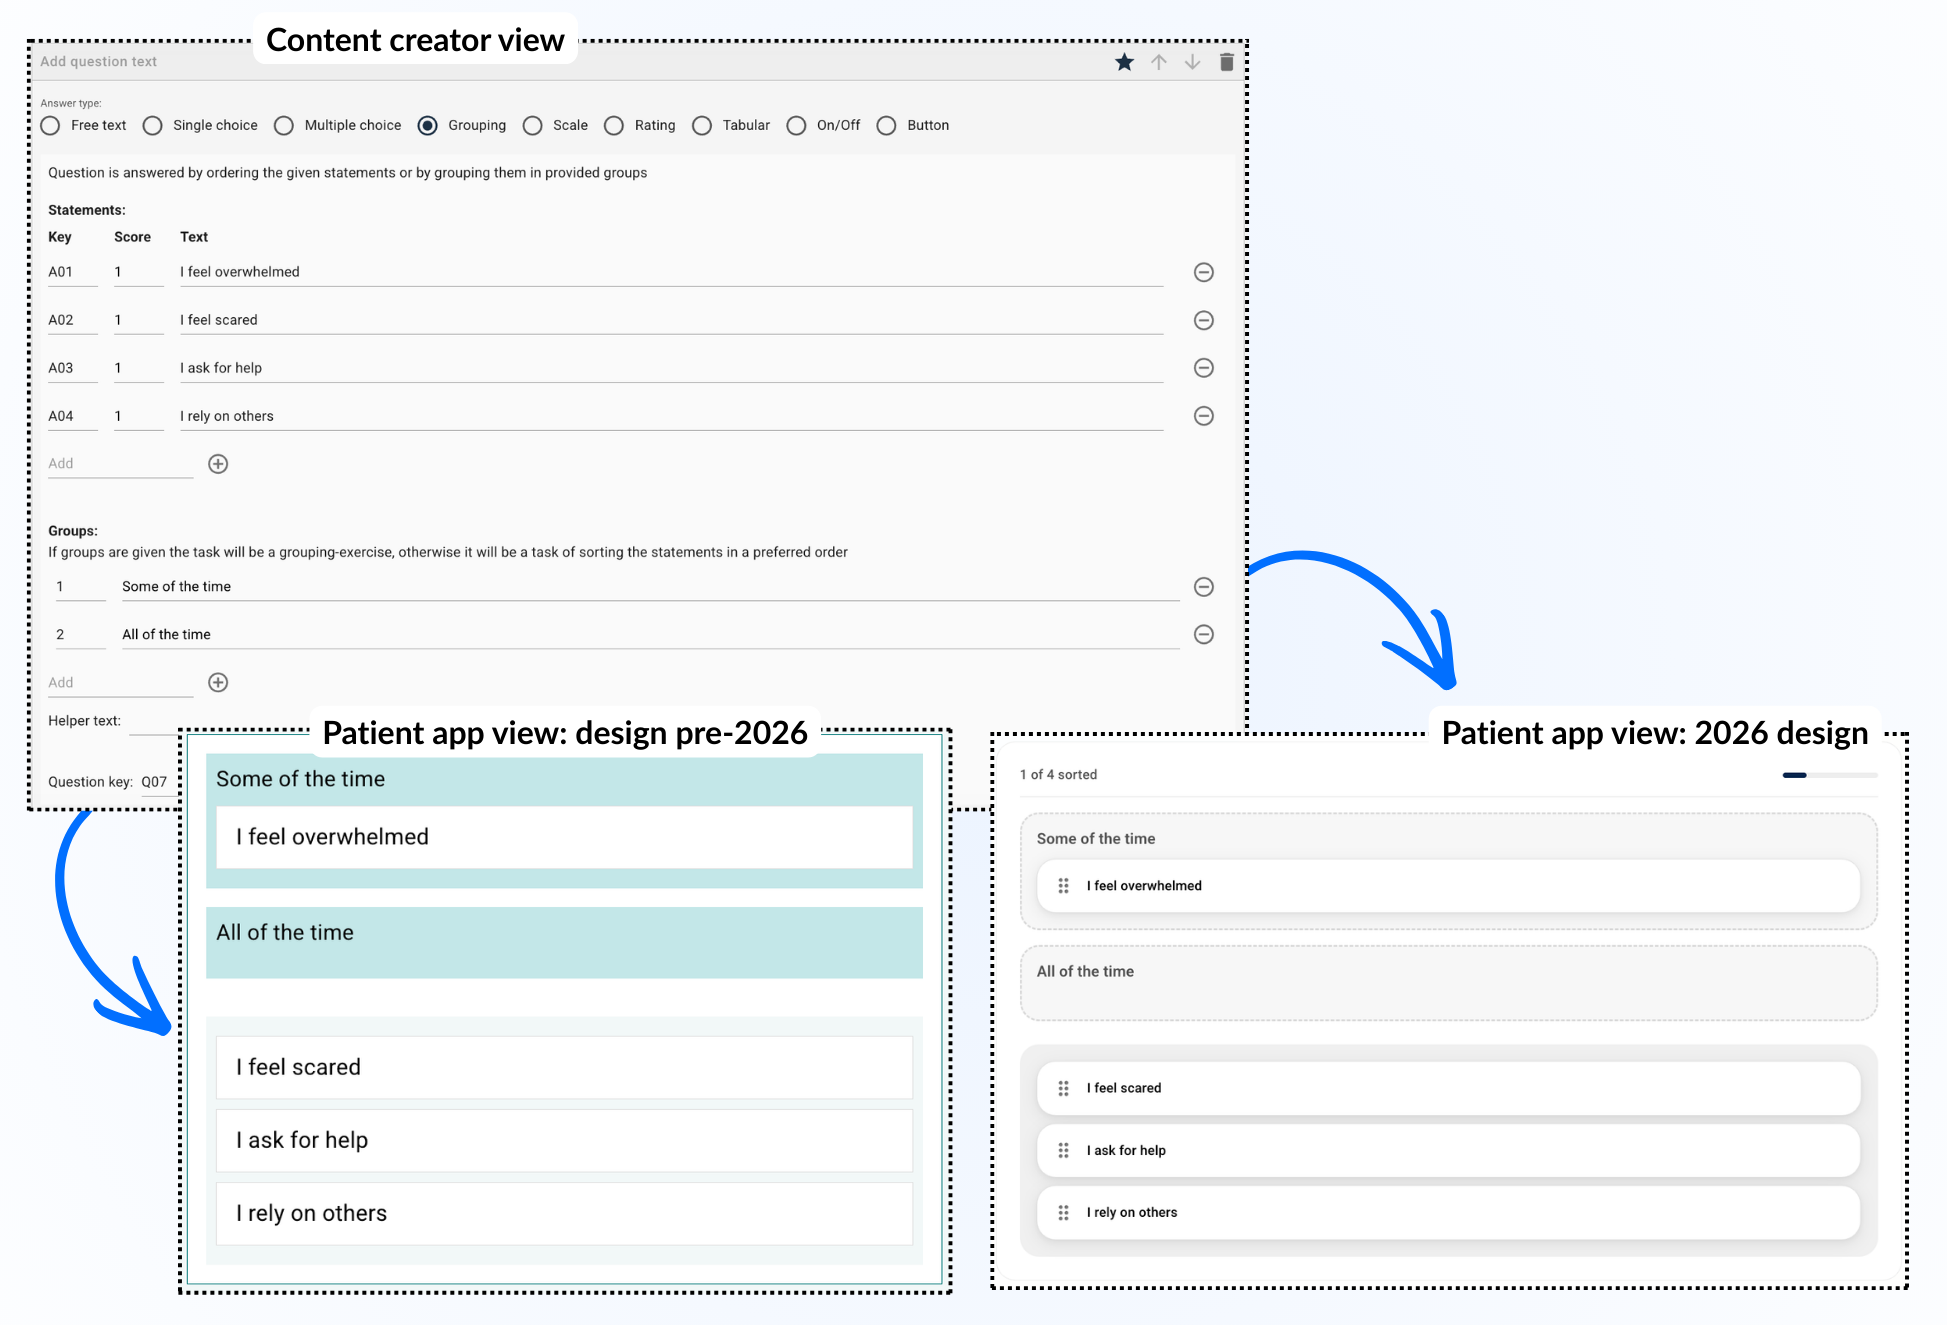Click the 'All of the time' drop zone in 2026 design

point(1448,985)
